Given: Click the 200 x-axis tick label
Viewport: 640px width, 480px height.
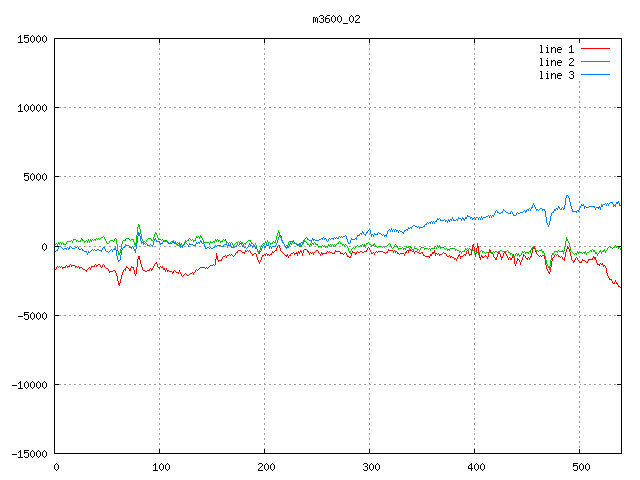Looking at the screenshot, I should (x=265, y=466).
